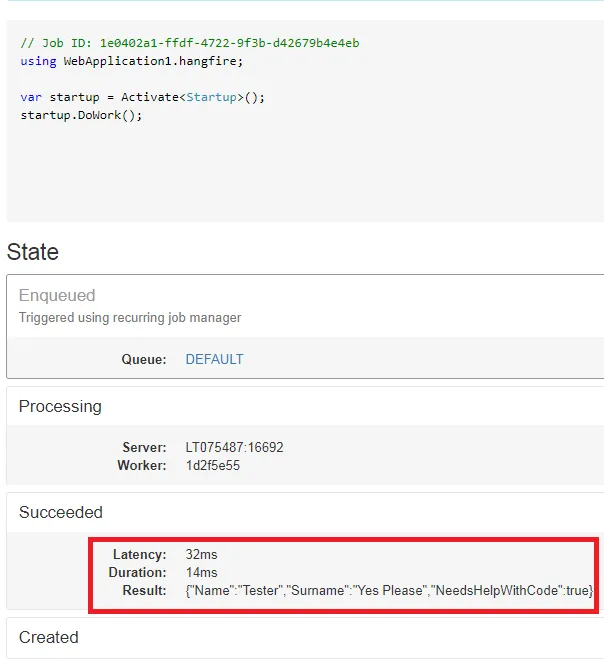Image resolution: width=604 pixels, height=666 pixels.
Task: Click the JSON result text
Action: pyautogui.click(x=389, y=591)
